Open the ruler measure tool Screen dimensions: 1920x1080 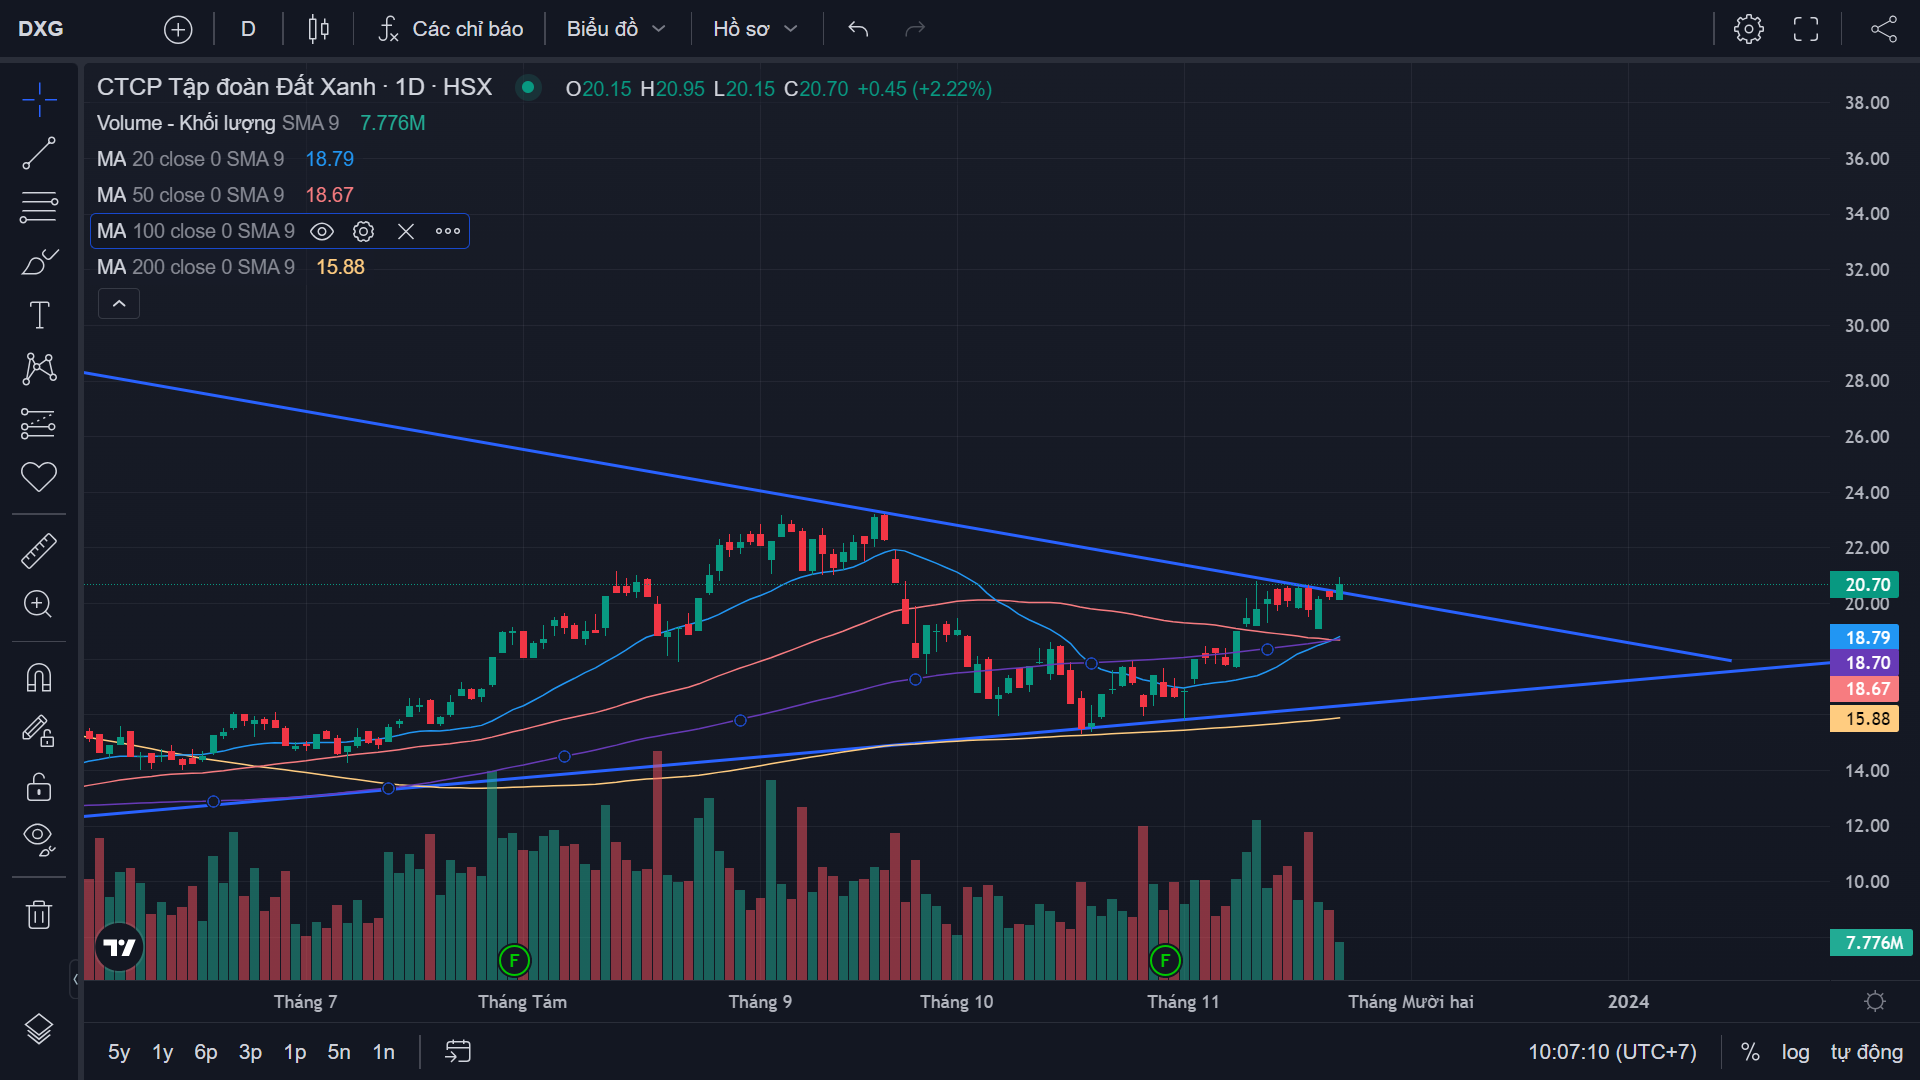coord(39,551)
